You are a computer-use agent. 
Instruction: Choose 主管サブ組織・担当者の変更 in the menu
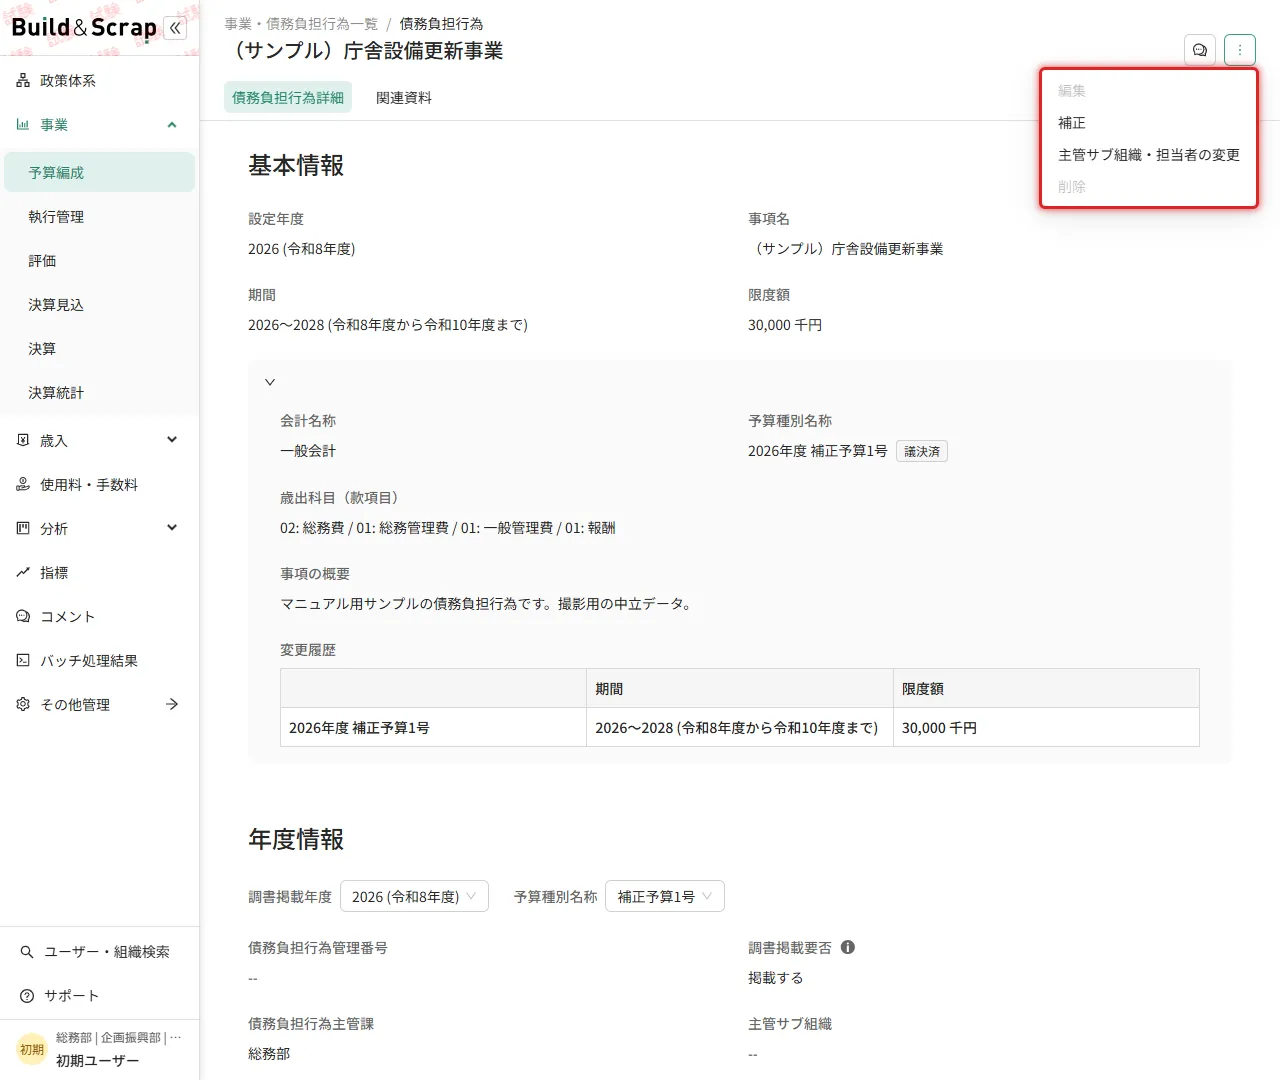pos(1148,155)
